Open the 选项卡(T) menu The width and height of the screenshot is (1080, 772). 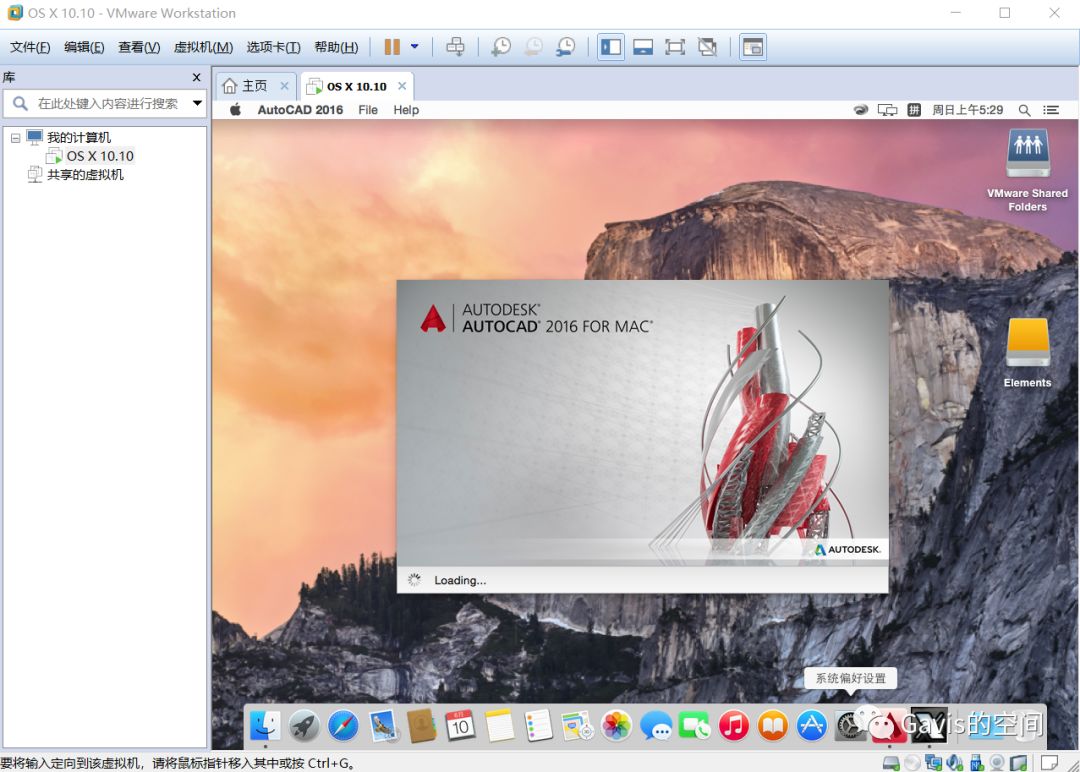273,47
